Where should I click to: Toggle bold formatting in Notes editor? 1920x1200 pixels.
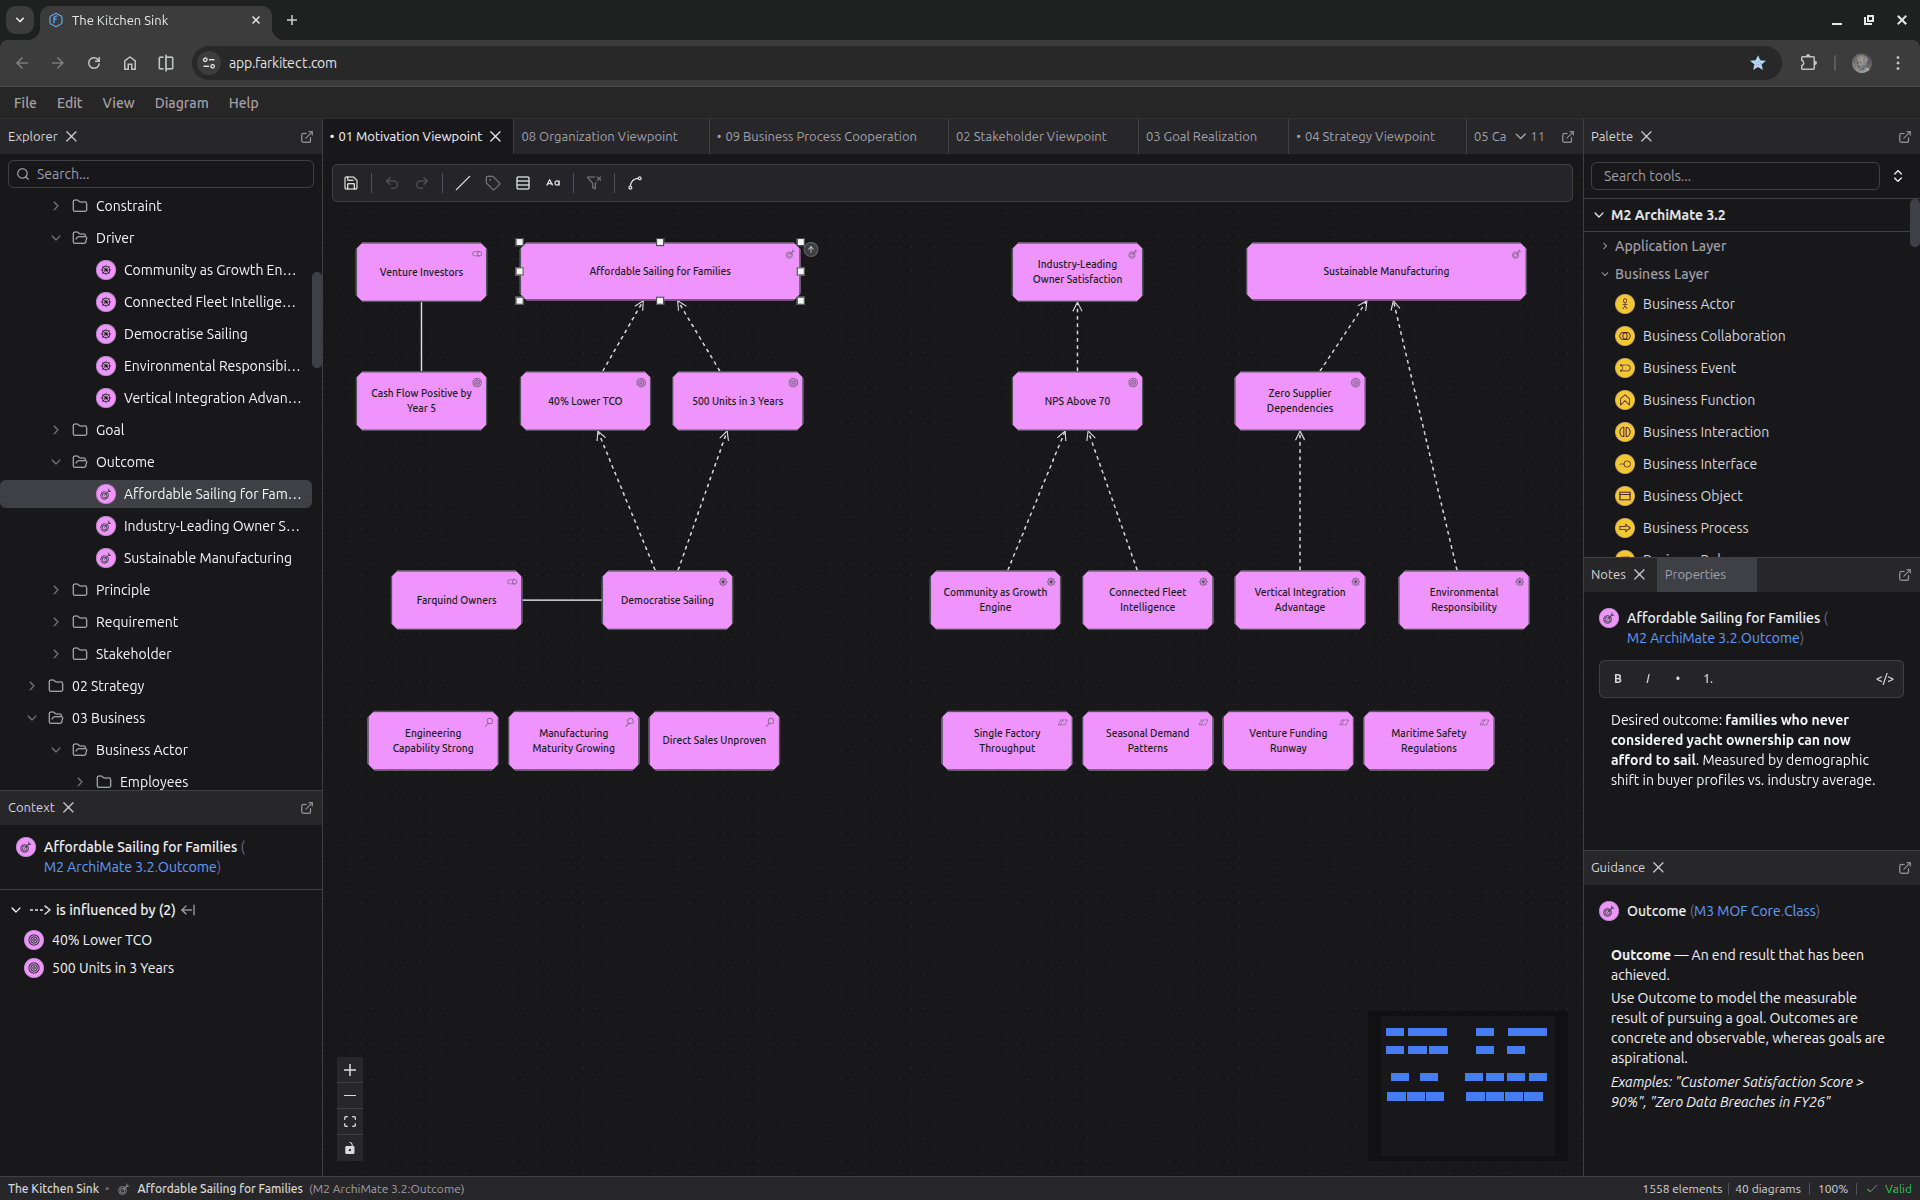[x=1618, y=679]
